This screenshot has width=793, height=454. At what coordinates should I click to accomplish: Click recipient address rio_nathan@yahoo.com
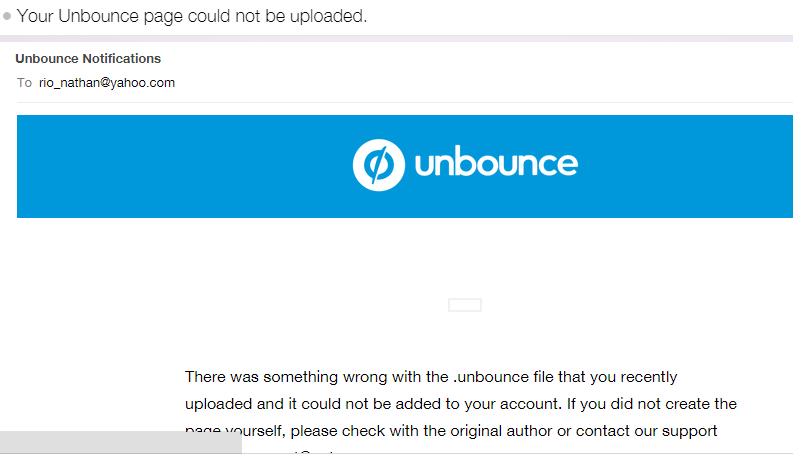pos(107,83)
